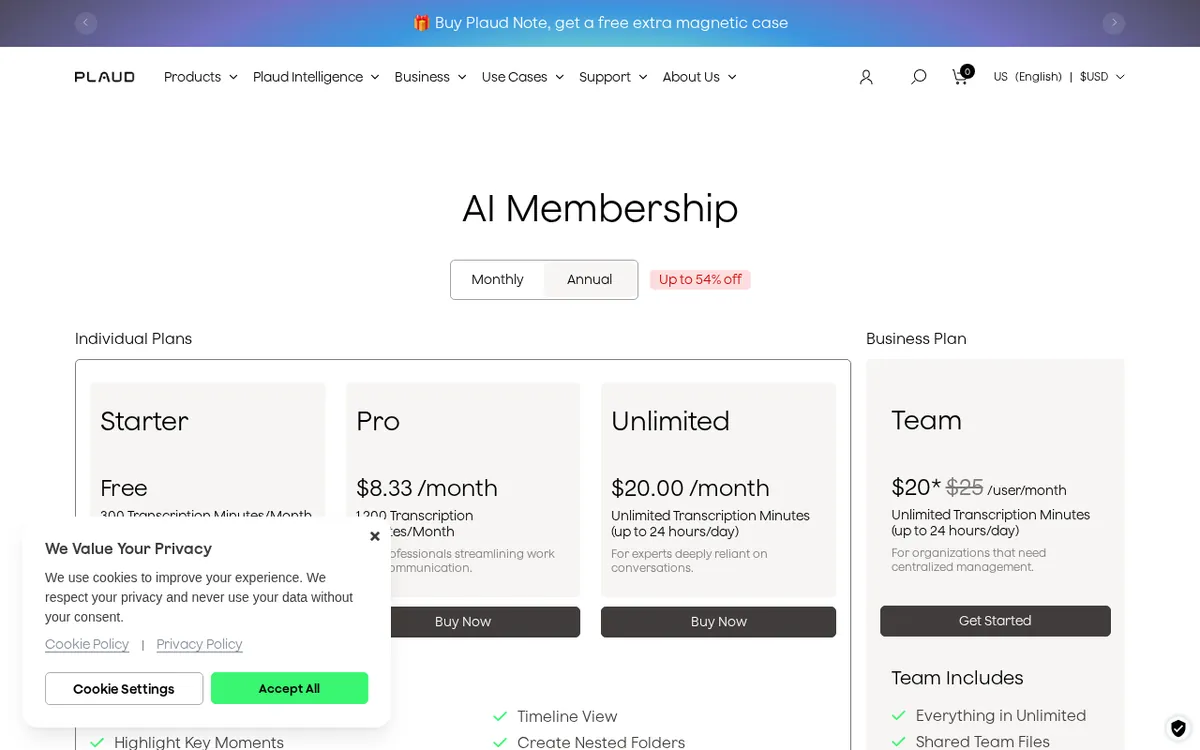Click the PLAUD logo

(104, 77)
